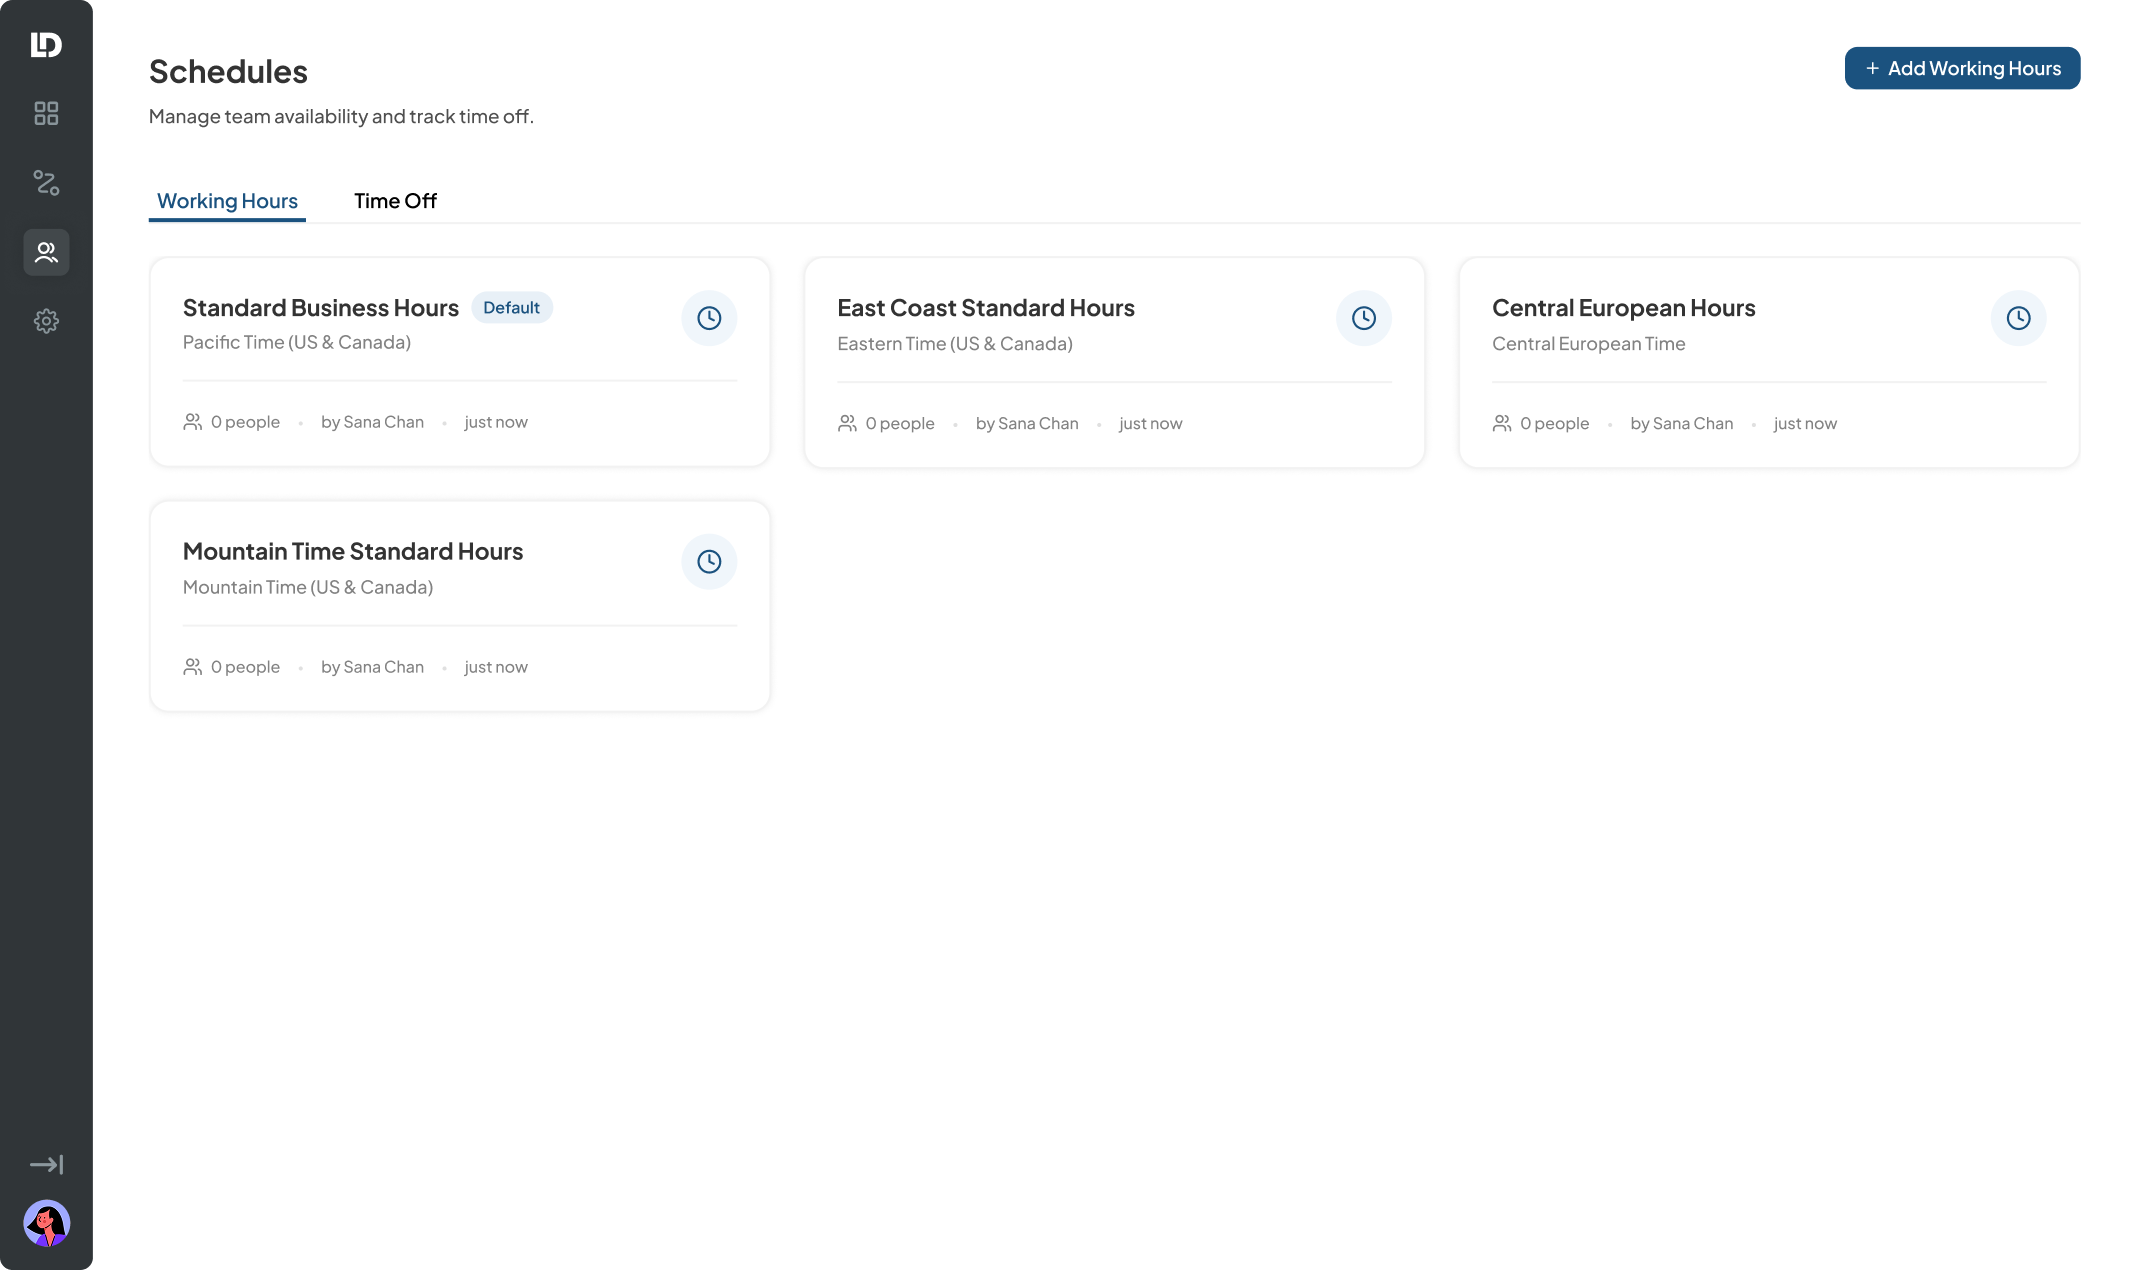Switch to the Working Hours tab
This screenshot has width=2136, height=1270.
pyautogui.click(x=227, y=201)
